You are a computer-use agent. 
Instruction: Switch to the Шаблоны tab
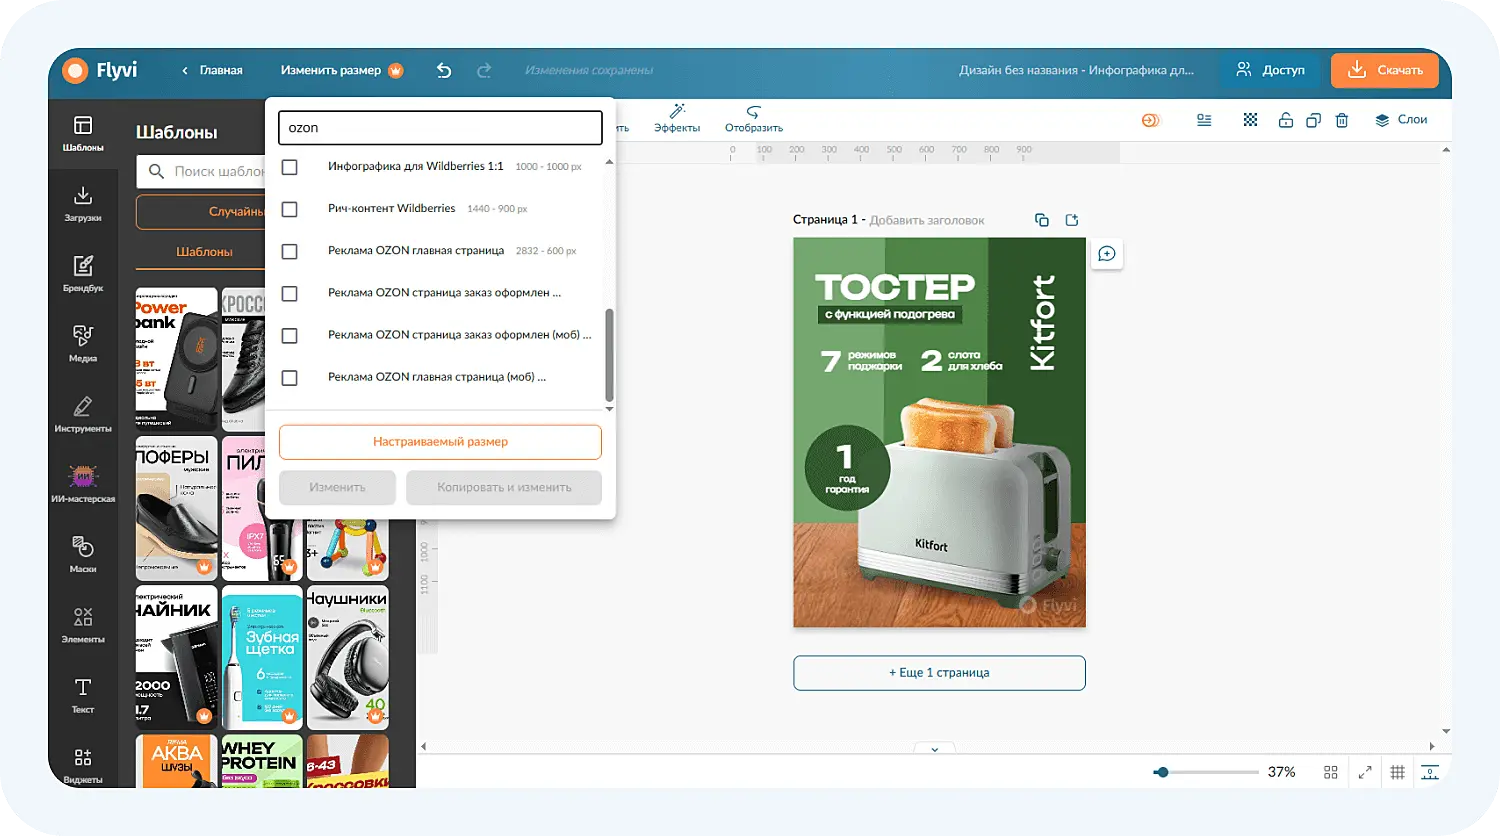[x=204, y=252]
